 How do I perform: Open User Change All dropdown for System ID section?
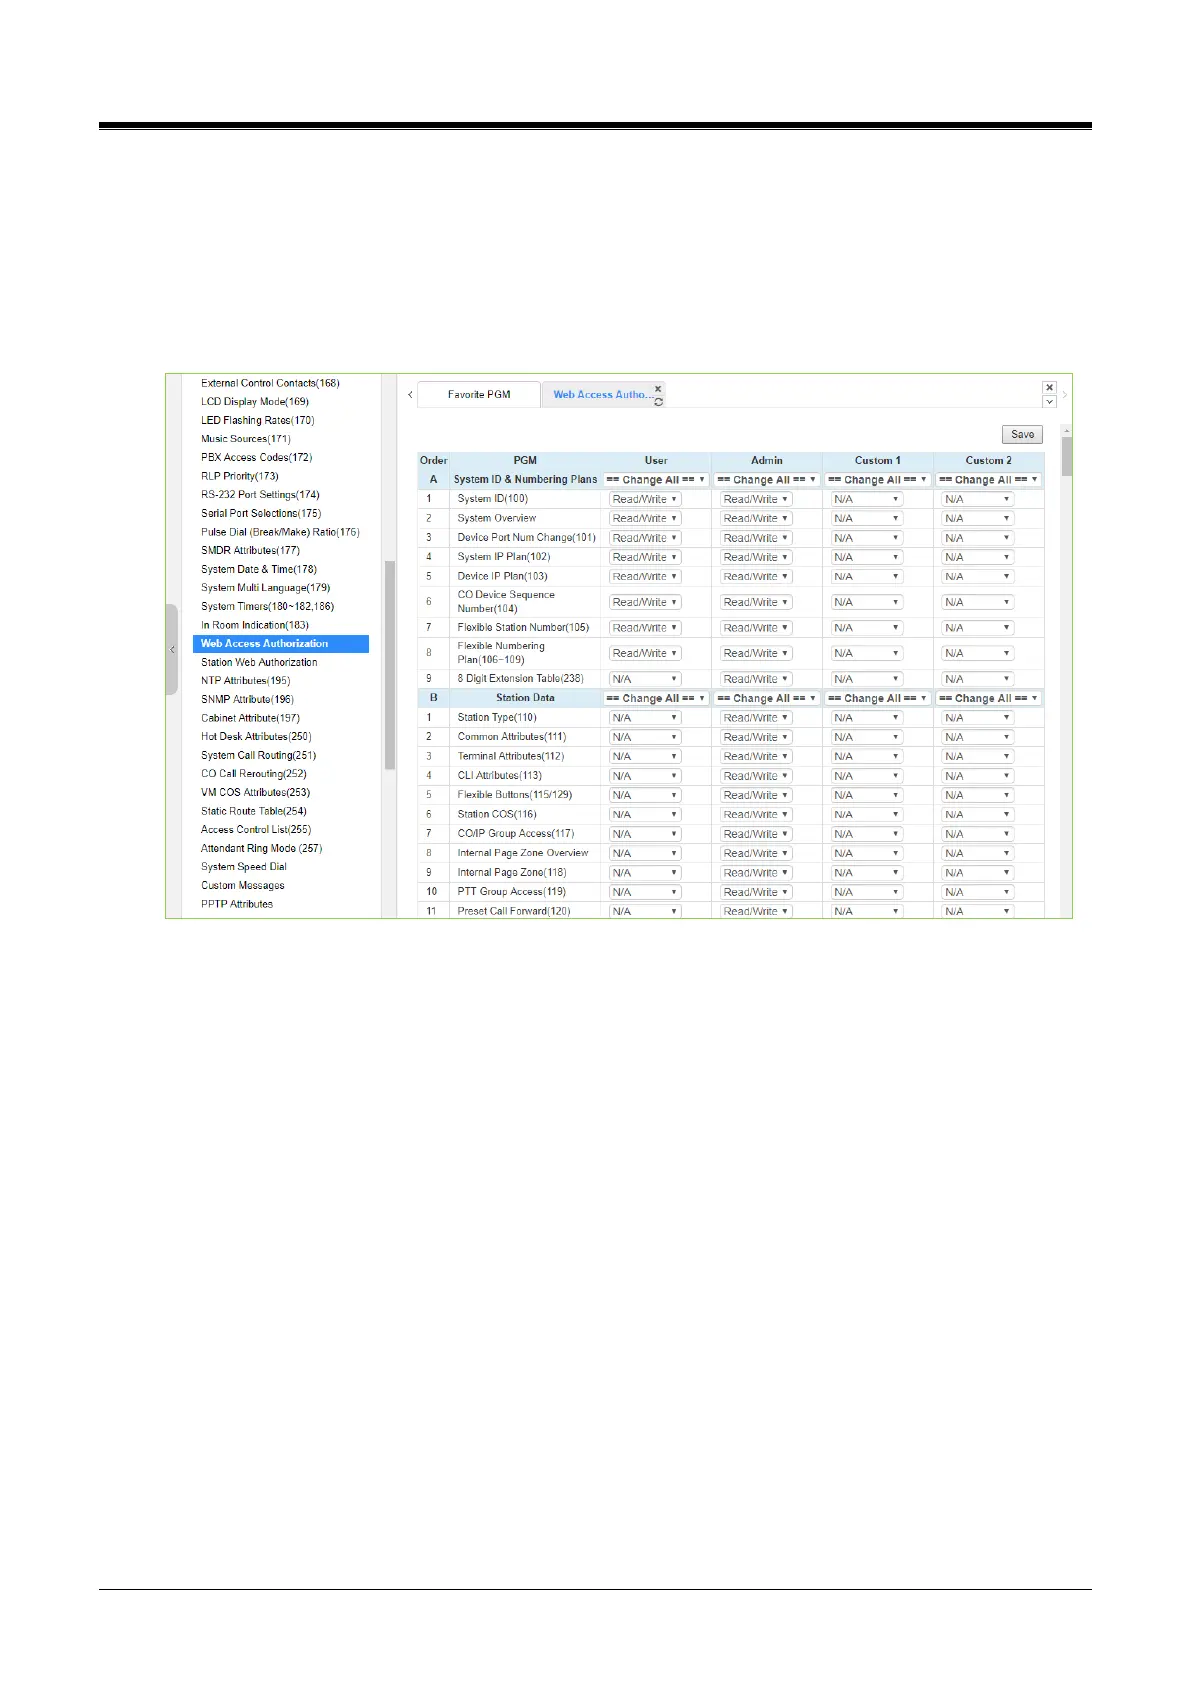[656, 480]
